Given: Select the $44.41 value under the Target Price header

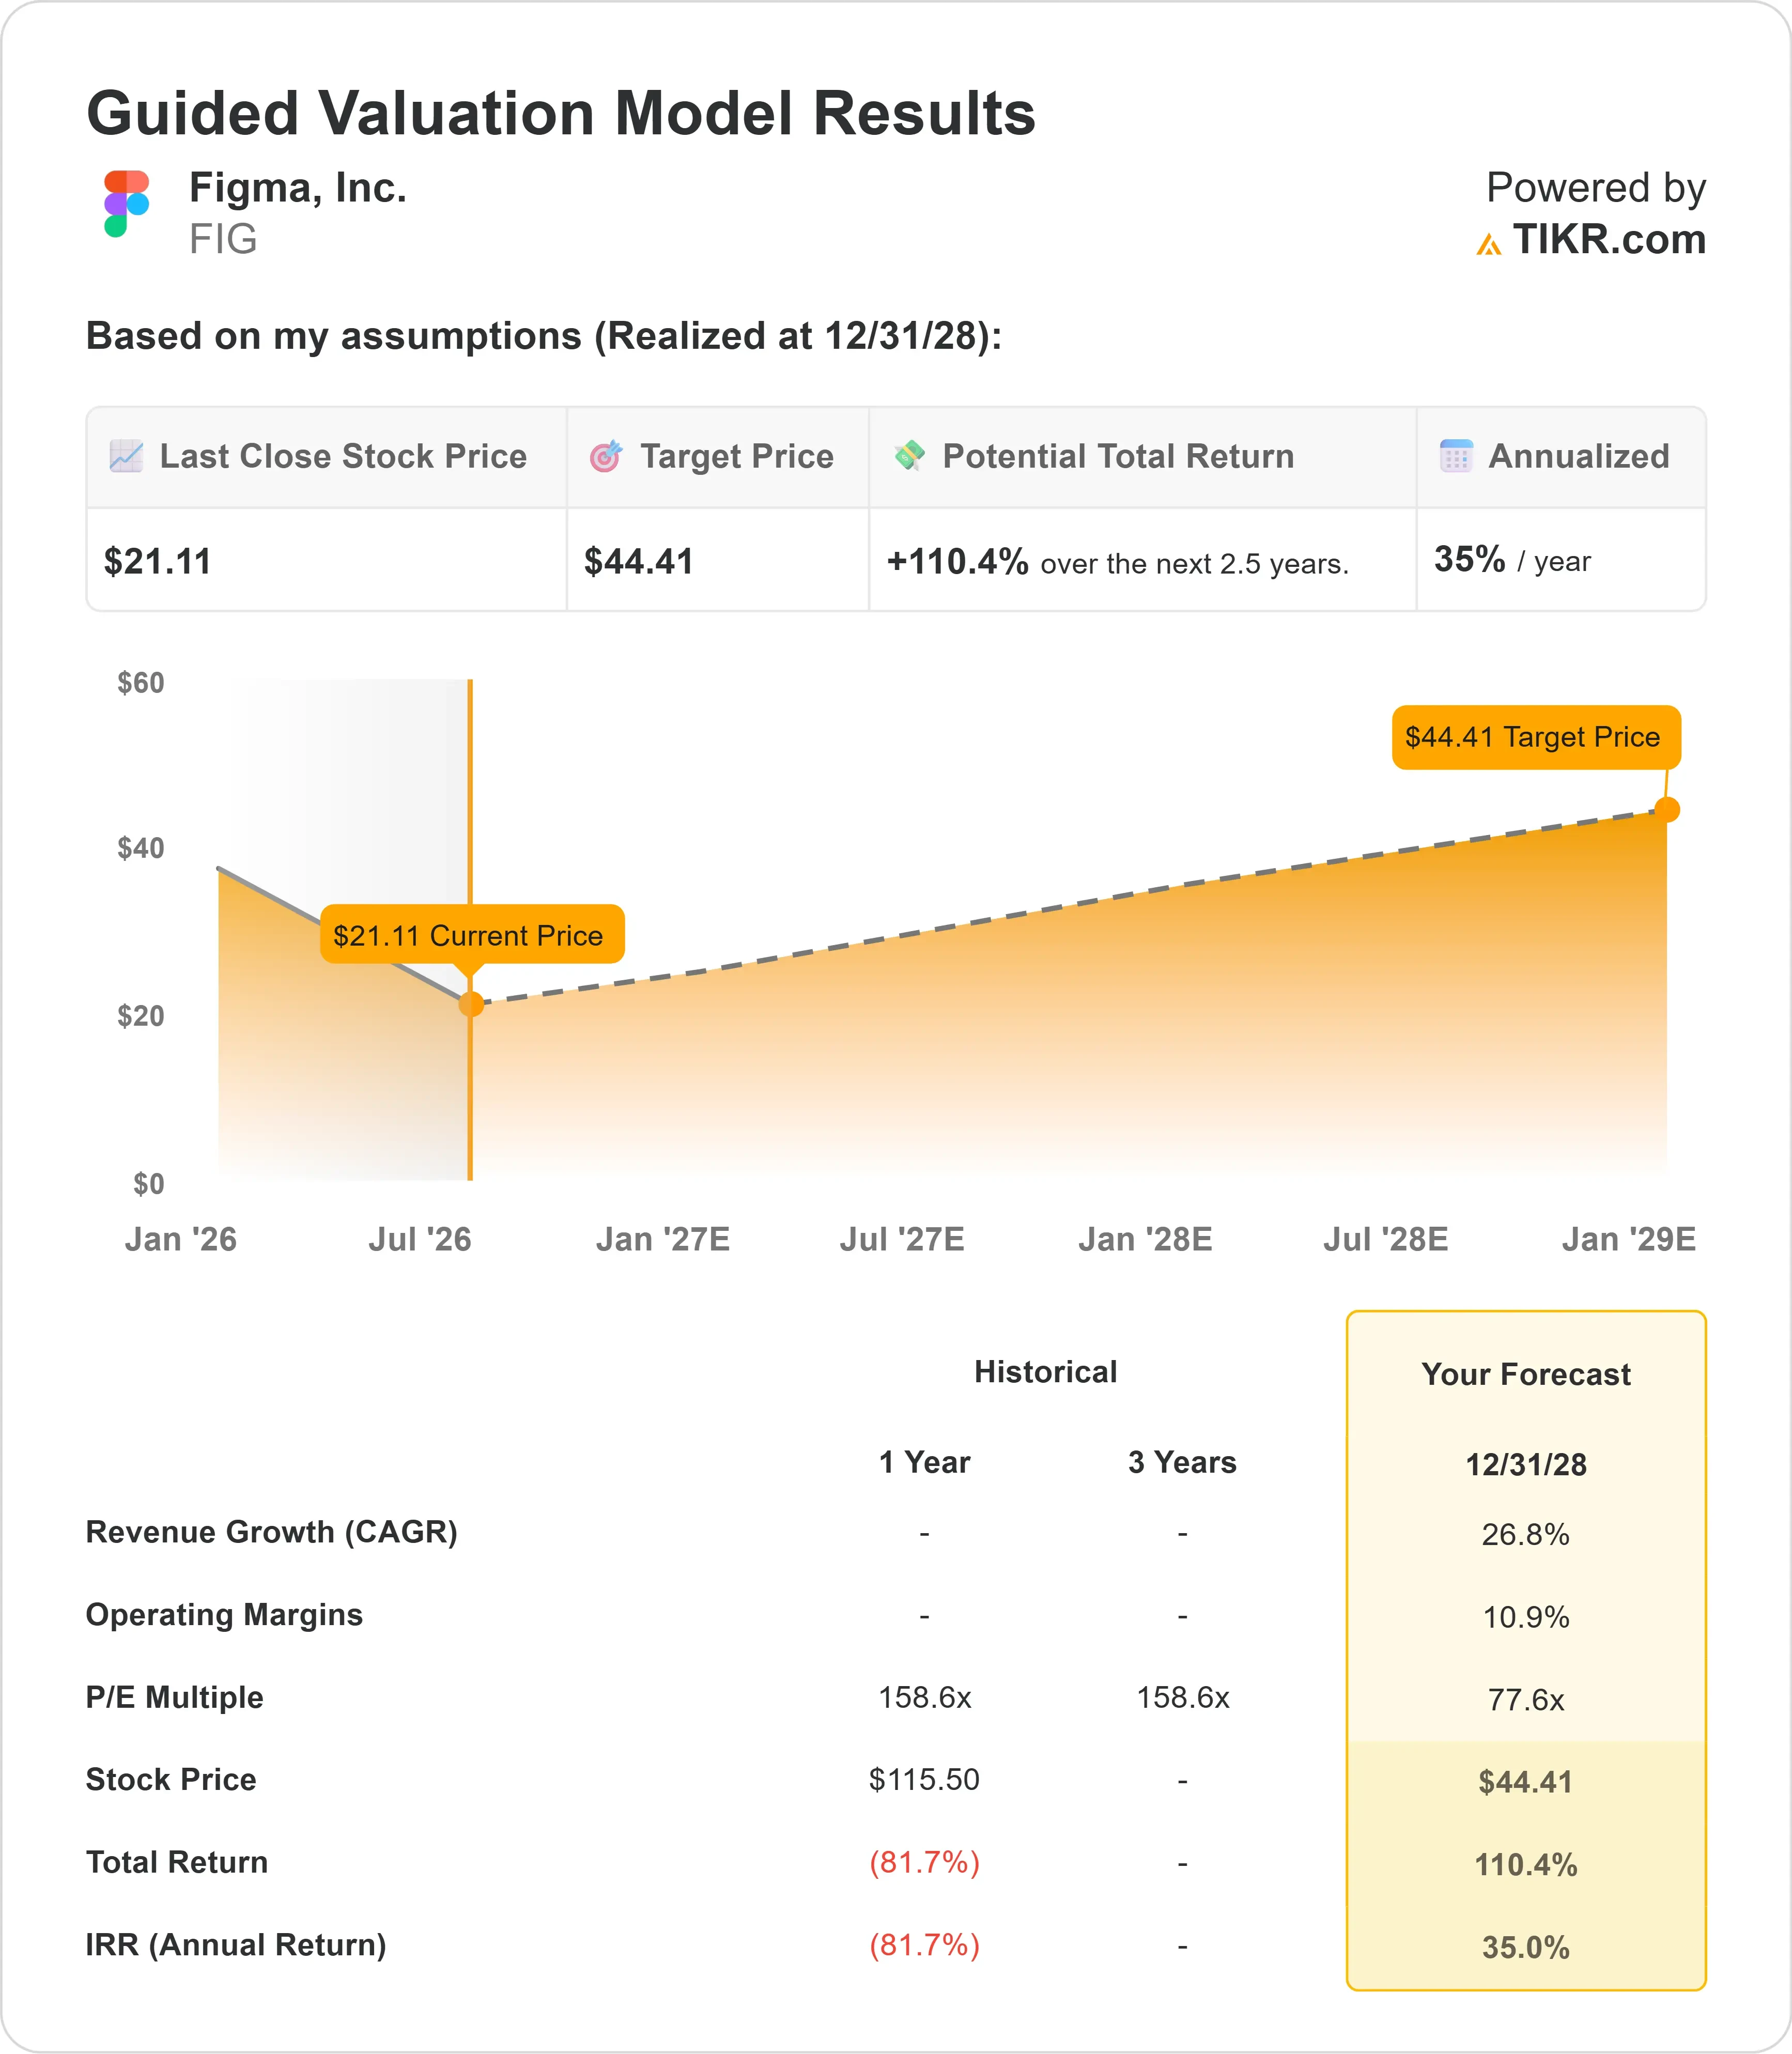Looking at the screenshot, I should click(x=639, y=562).
